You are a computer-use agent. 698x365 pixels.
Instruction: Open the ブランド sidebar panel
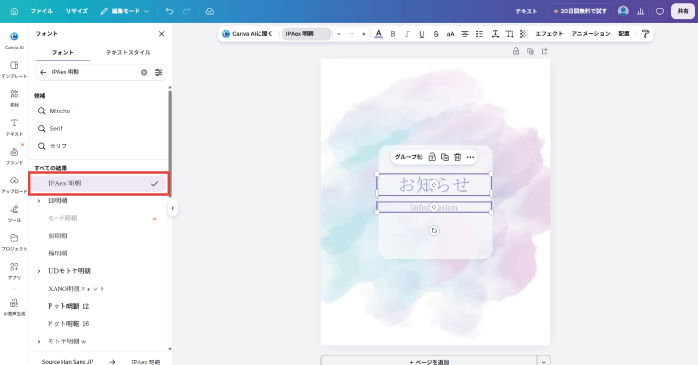point(14,156)
